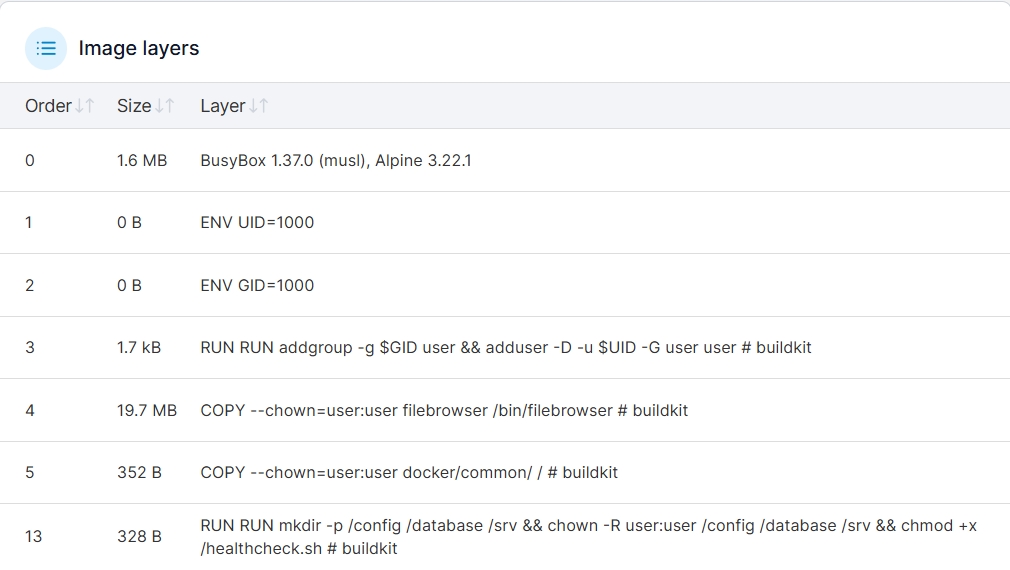Image resolution: width=1010 pixels, height=570 pixels.
Task: Click the 19.7 MB size cell
Action: [x=147, y=410]
